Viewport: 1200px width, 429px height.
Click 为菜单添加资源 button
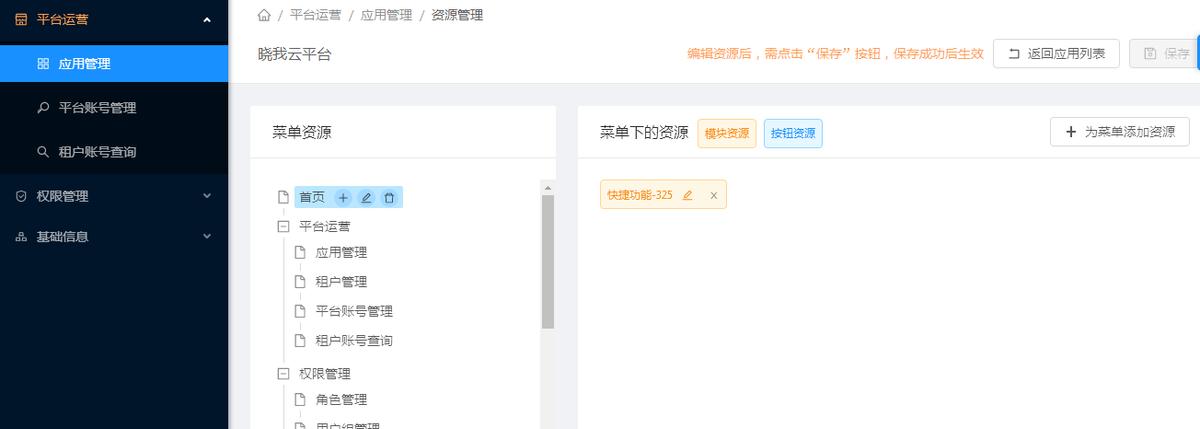pyautogui.click(x=1120, y=132)
